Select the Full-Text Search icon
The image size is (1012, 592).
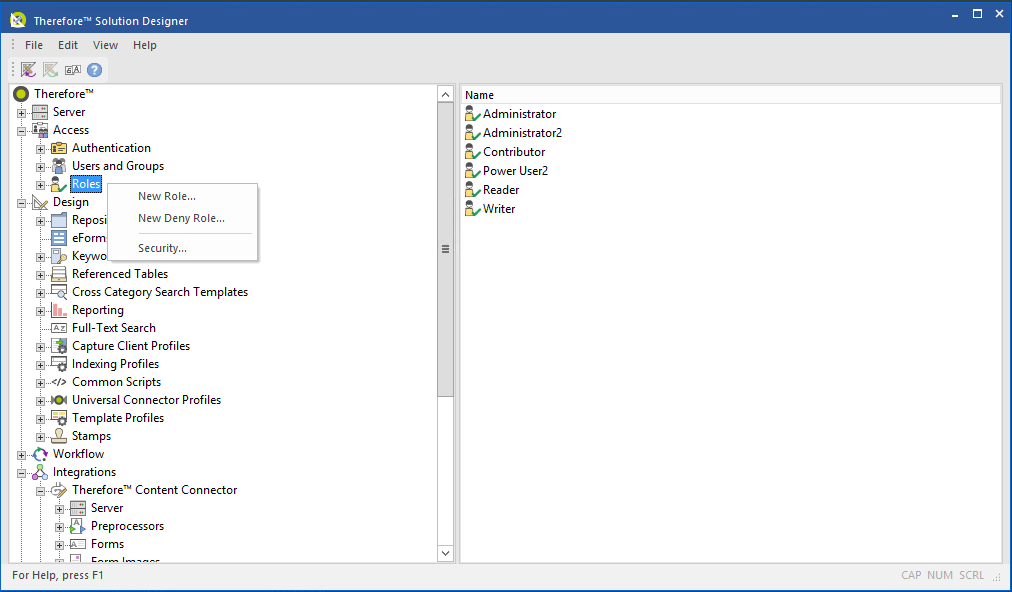[x=59, y=327]
